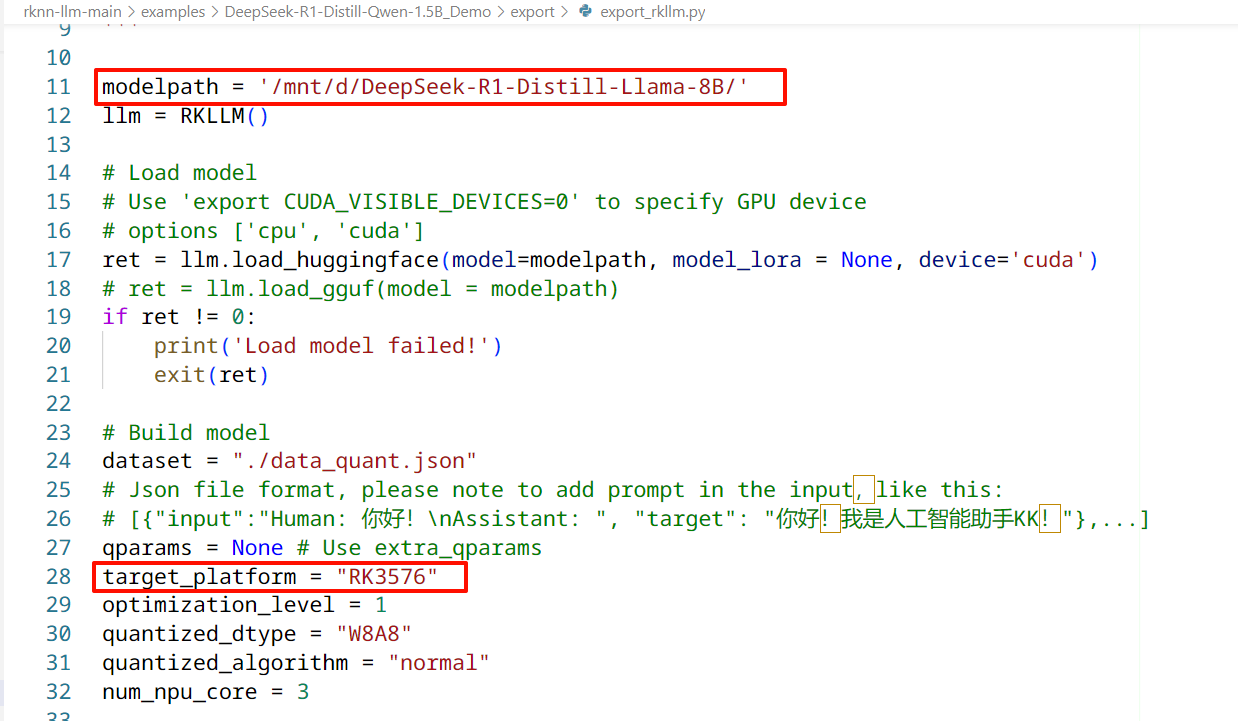Open the export breadcrumb folder
Viewport: 1238px width, 721px height.
[532, 12]
